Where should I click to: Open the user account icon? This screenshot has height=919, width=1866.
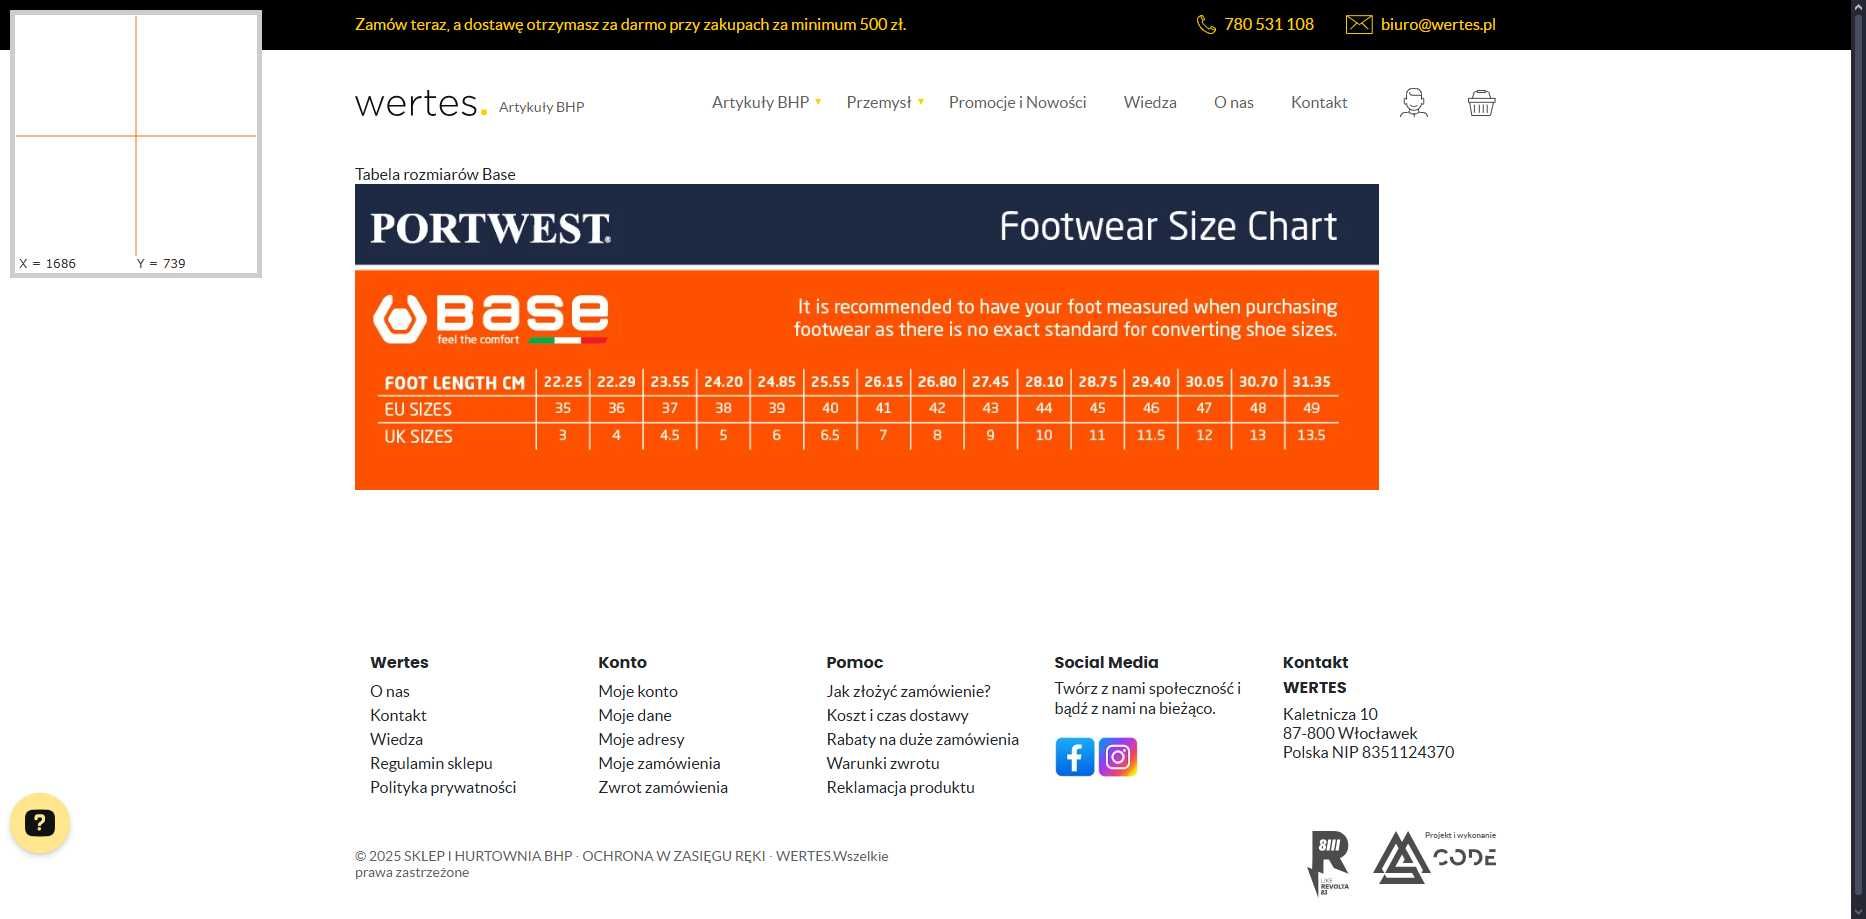pos(1413,103)
